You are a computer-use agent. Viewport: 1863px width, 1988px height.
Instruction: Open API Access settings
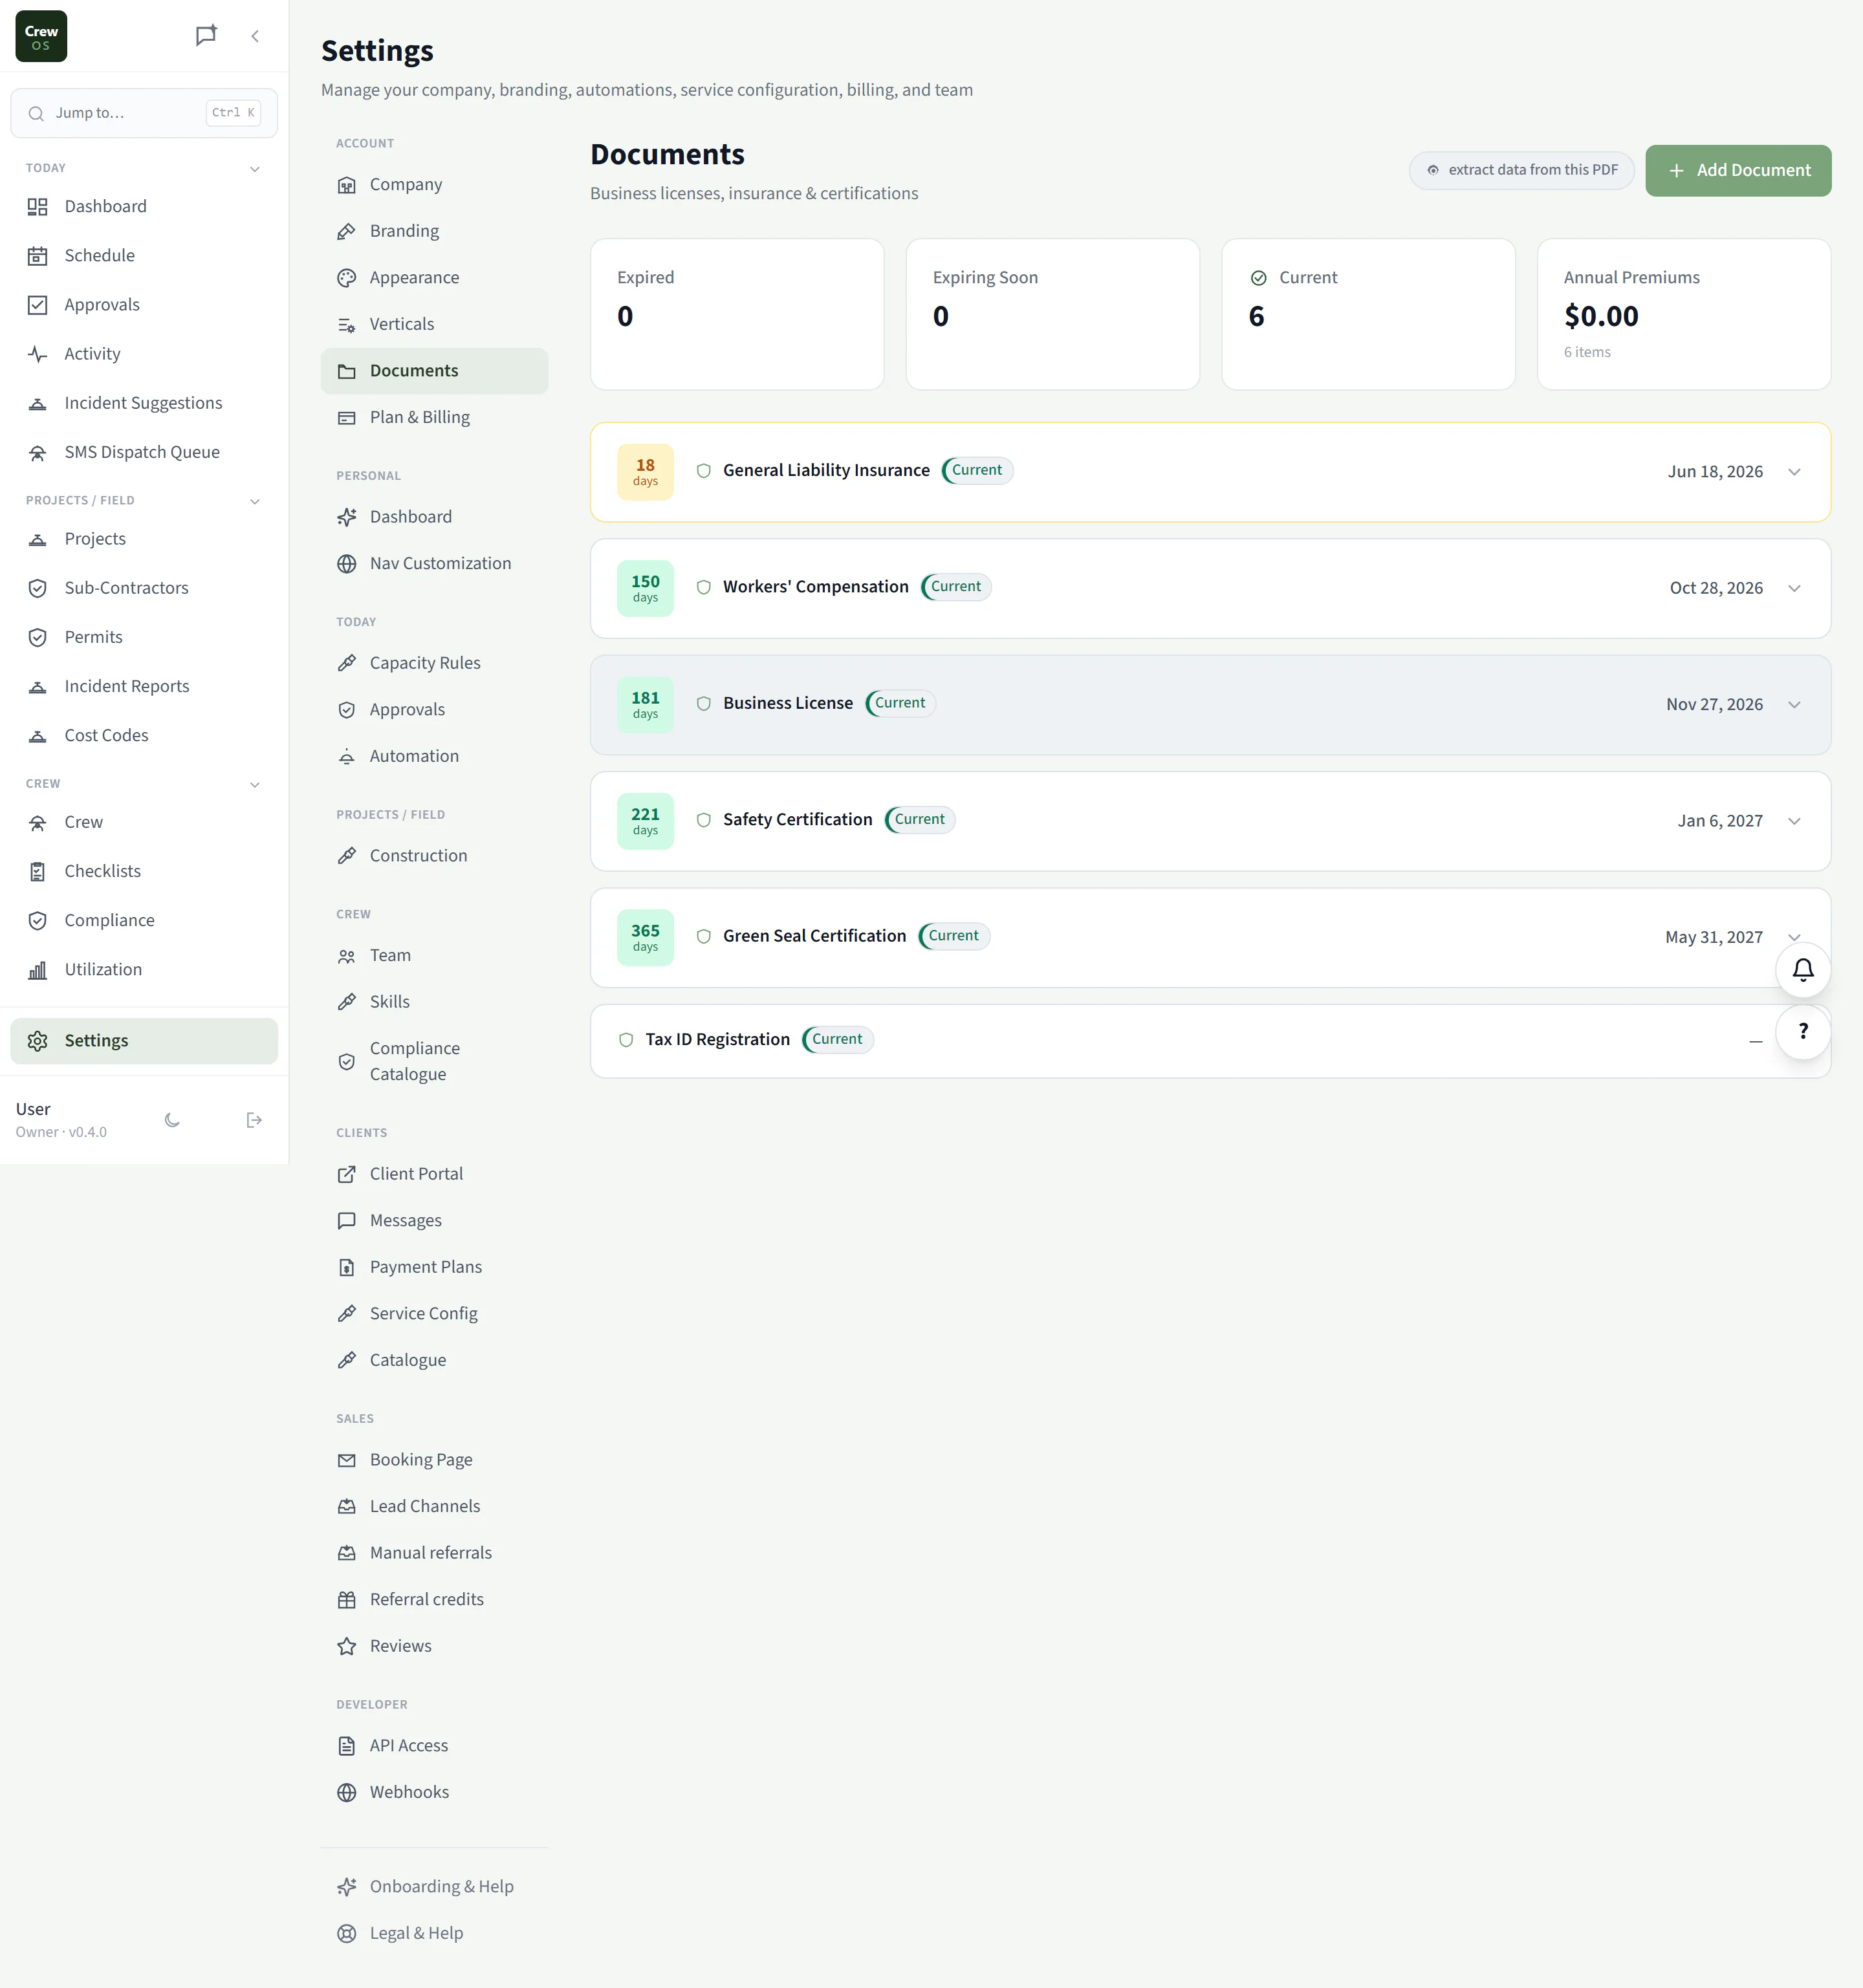click(x=434, y=1746)
